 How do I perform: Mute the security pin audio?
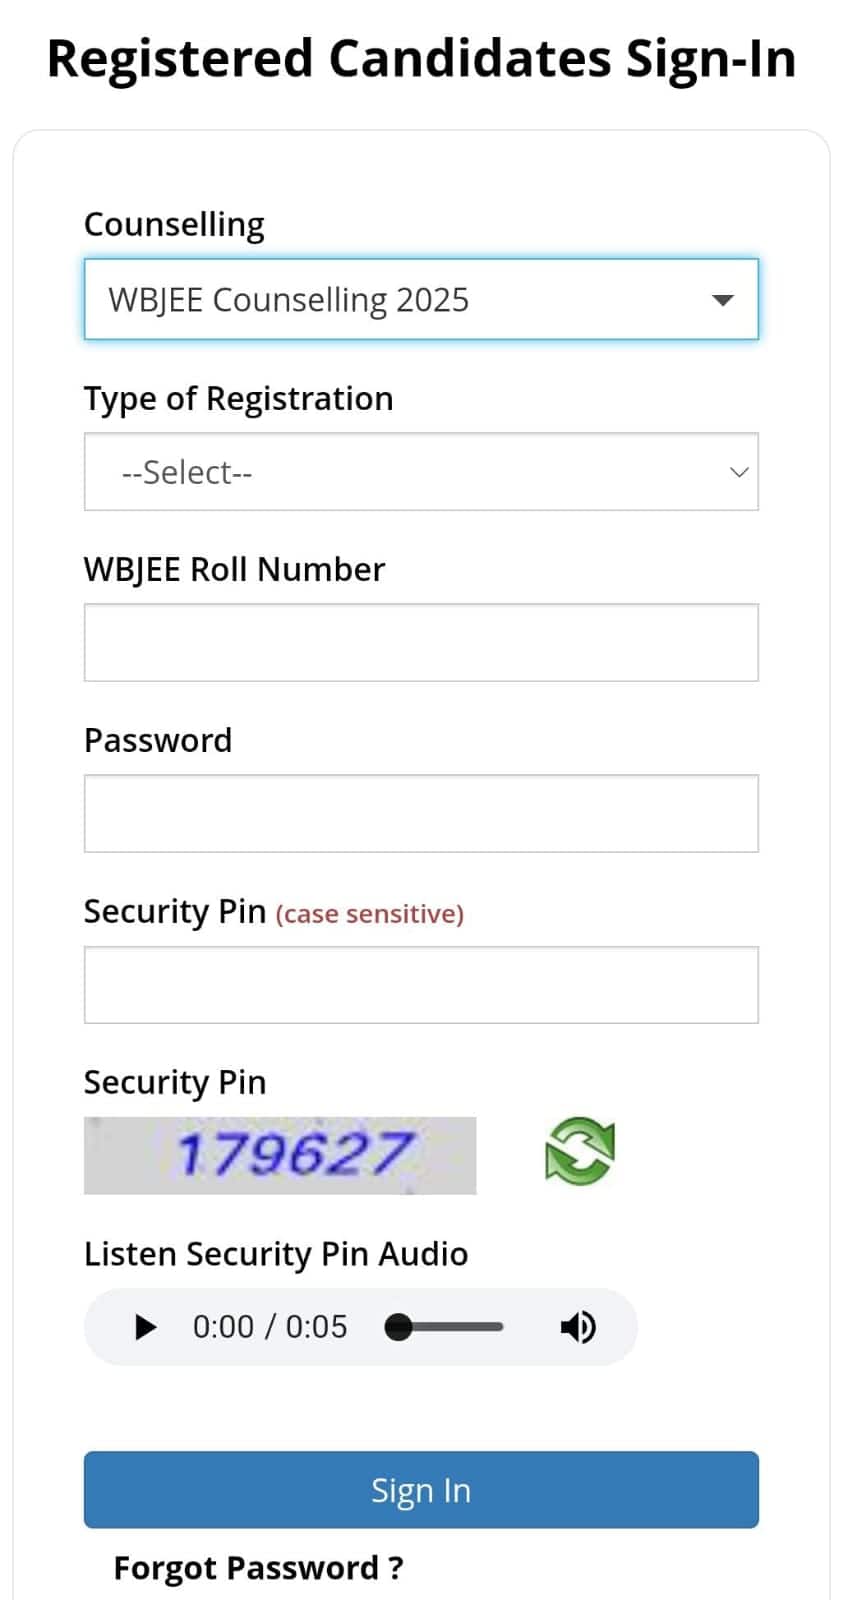[x=577, y=1327]
